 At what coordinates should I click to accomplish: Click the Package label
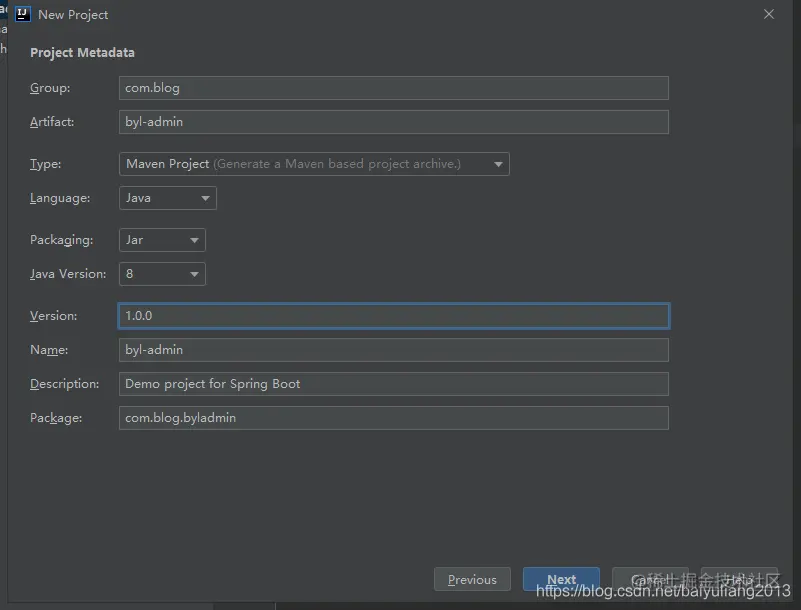[56, 418]
